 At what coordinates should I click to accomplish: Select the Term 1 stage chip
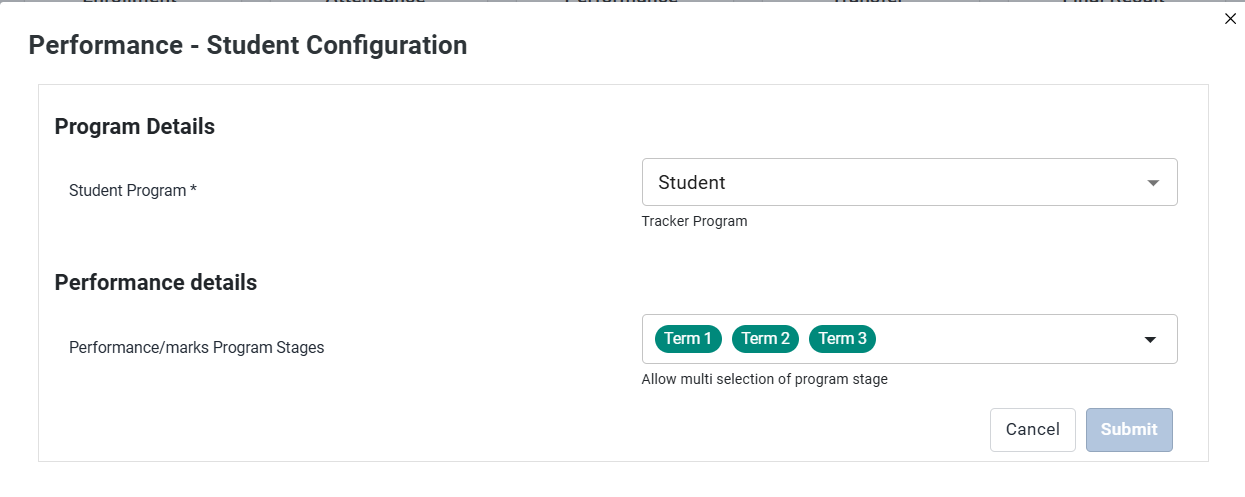[688, 339]
